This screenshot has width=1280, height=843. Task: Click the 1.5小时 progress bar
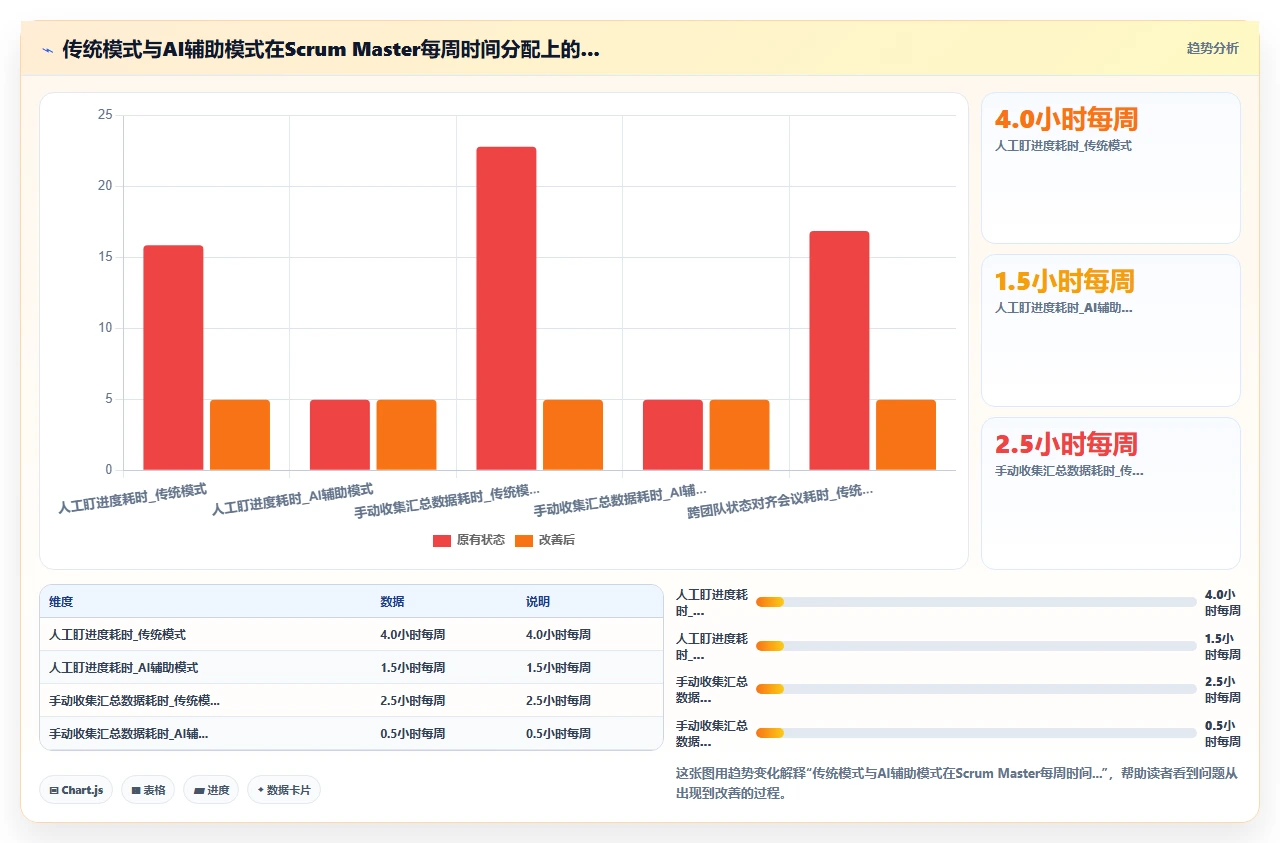pos(976,646)
